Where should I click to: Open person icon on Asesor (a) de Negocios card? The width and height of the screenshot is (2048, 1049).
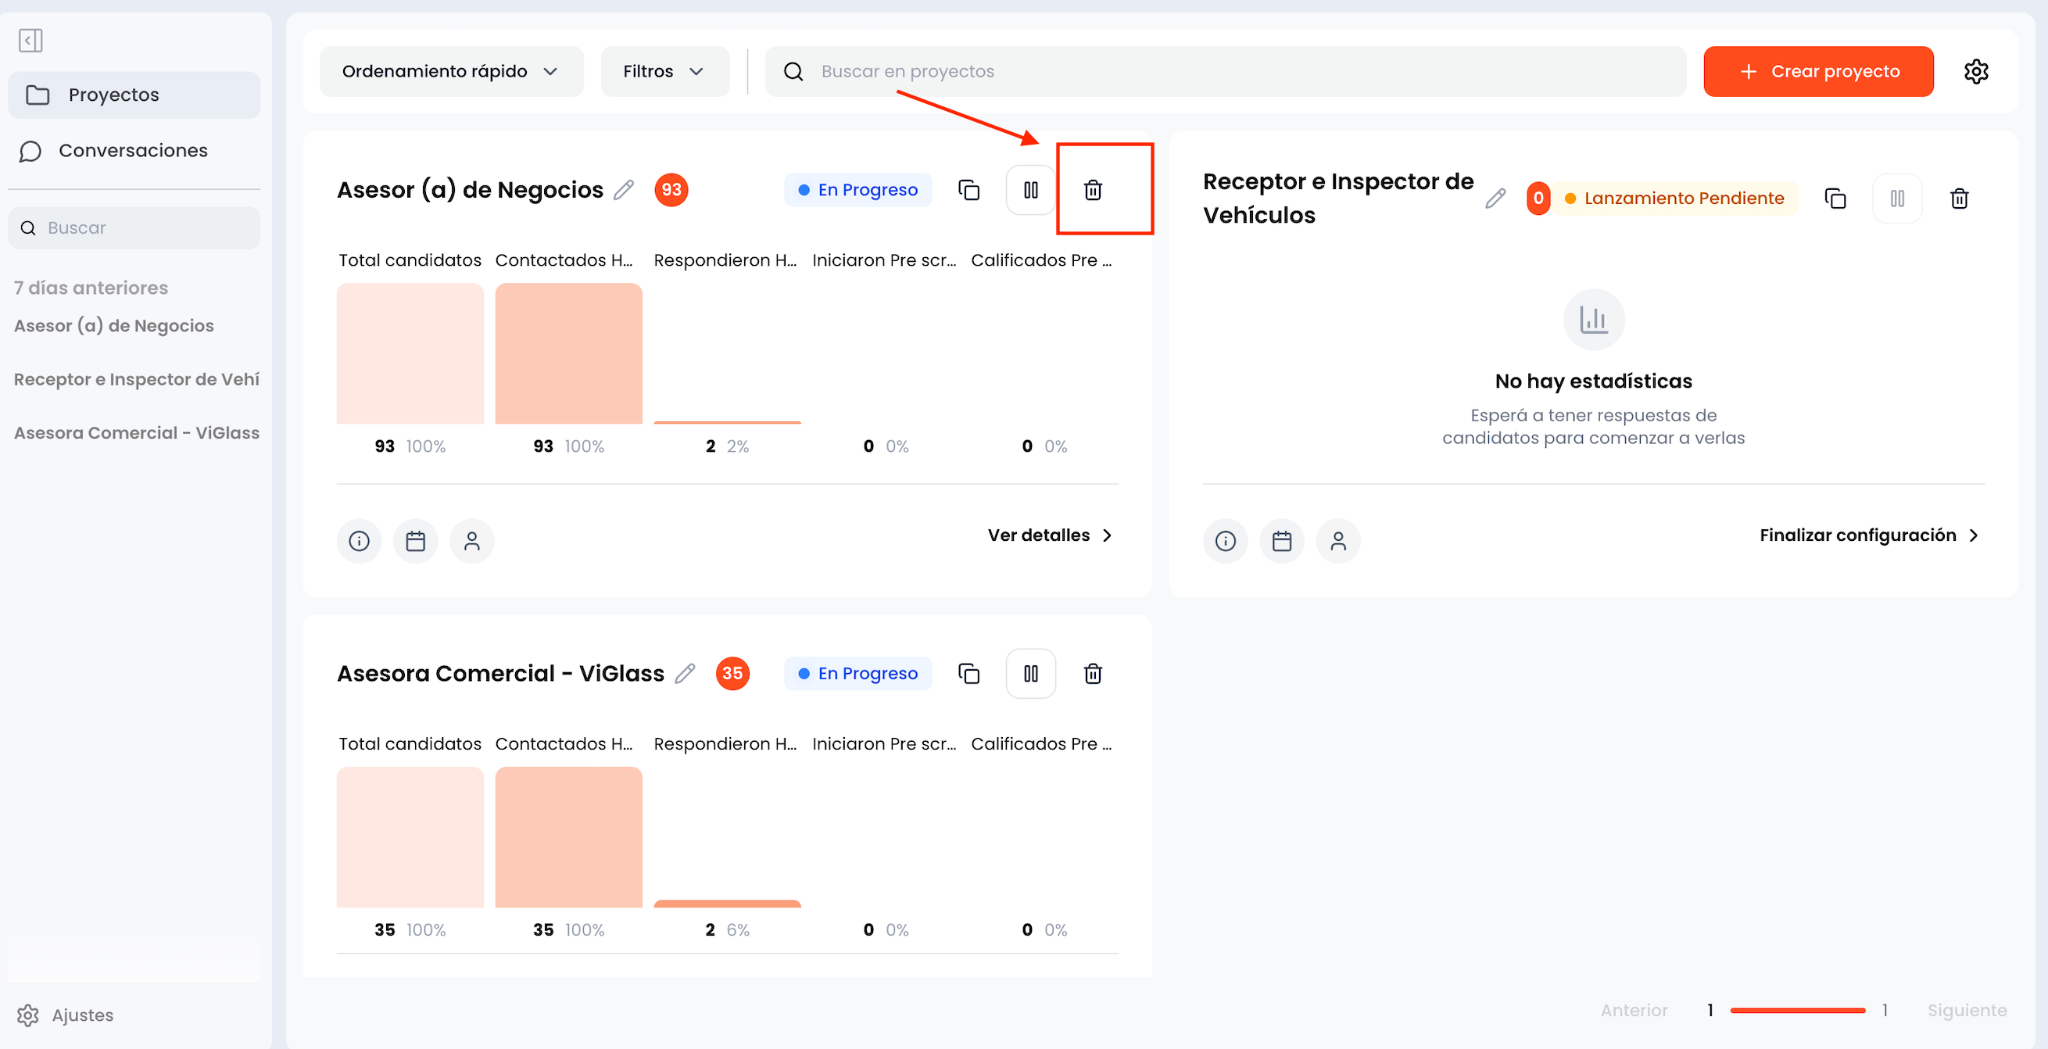(x=472, y=541)
